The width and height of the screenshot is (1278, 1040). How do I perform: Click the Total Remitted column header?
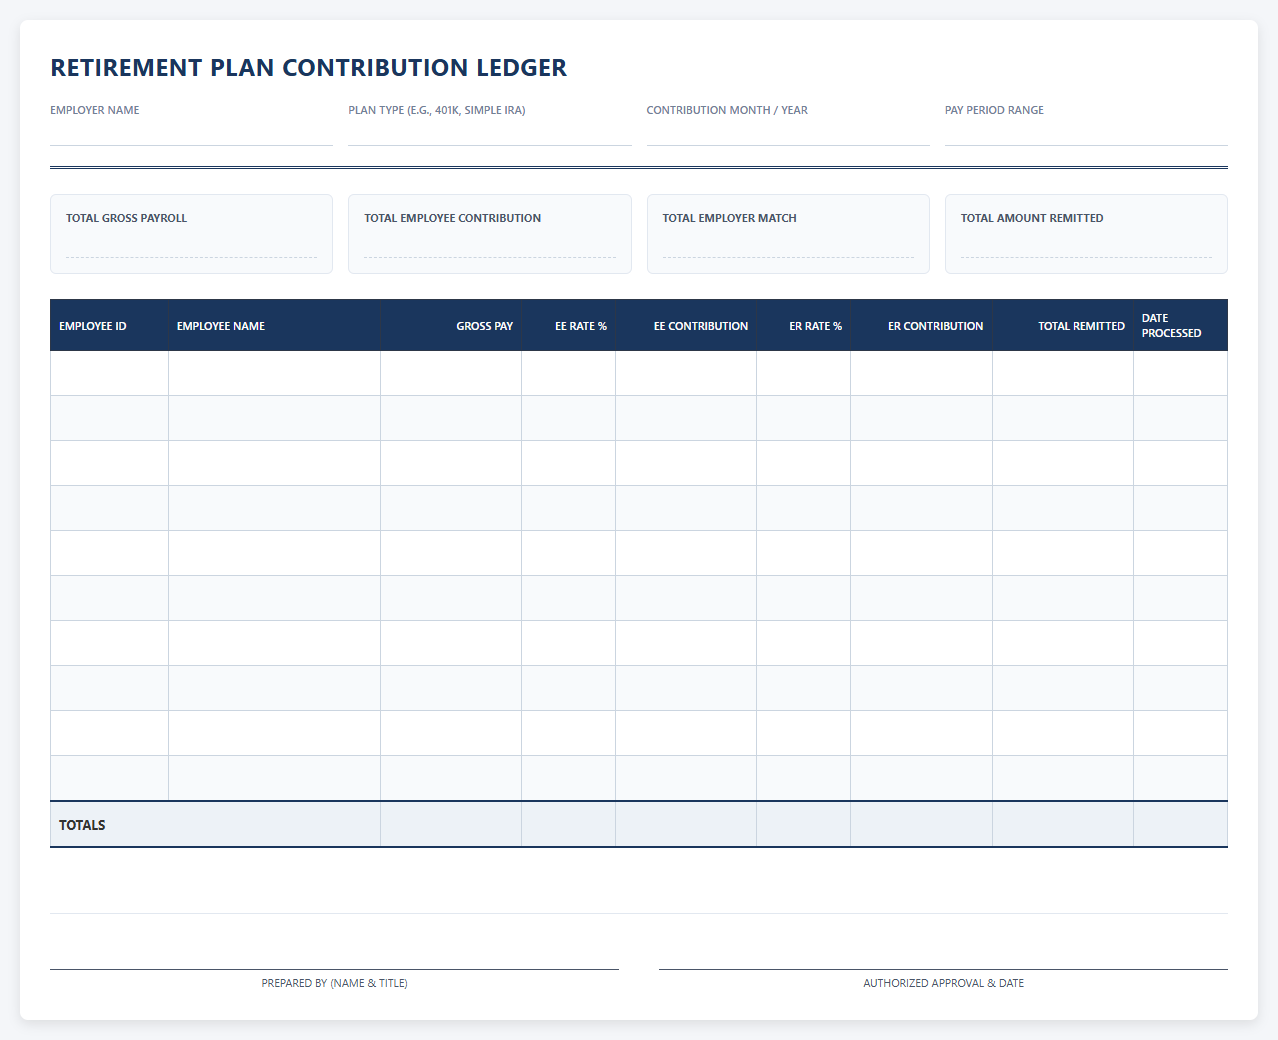[1063, 326]
